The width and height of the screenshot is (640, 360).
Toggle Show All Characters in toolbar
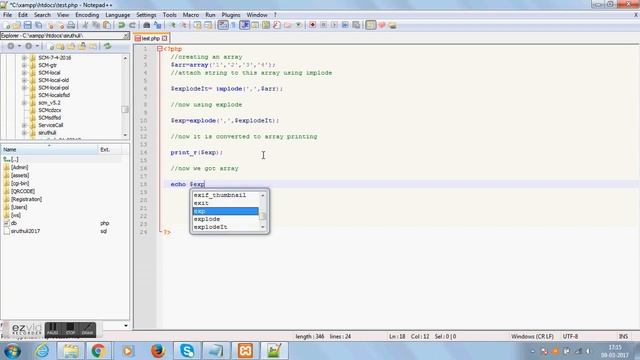233,25
